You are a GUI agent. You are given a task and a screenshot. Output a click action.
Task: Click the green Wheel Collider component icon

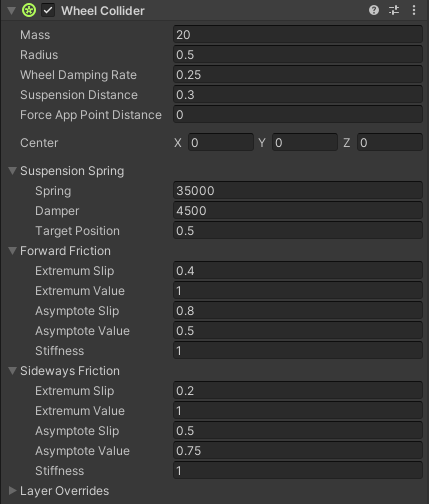pyautogui.click(x=29, y=10)
